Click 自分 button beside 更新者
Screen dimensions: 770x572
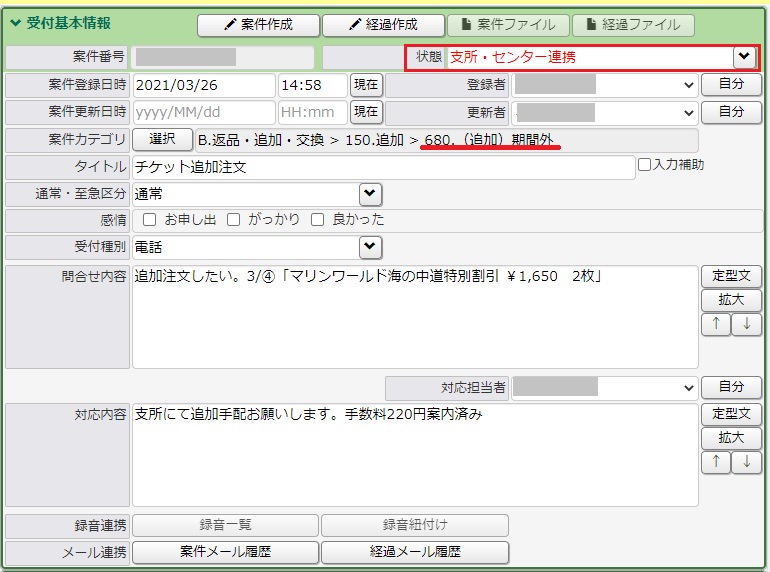(731, 112)
